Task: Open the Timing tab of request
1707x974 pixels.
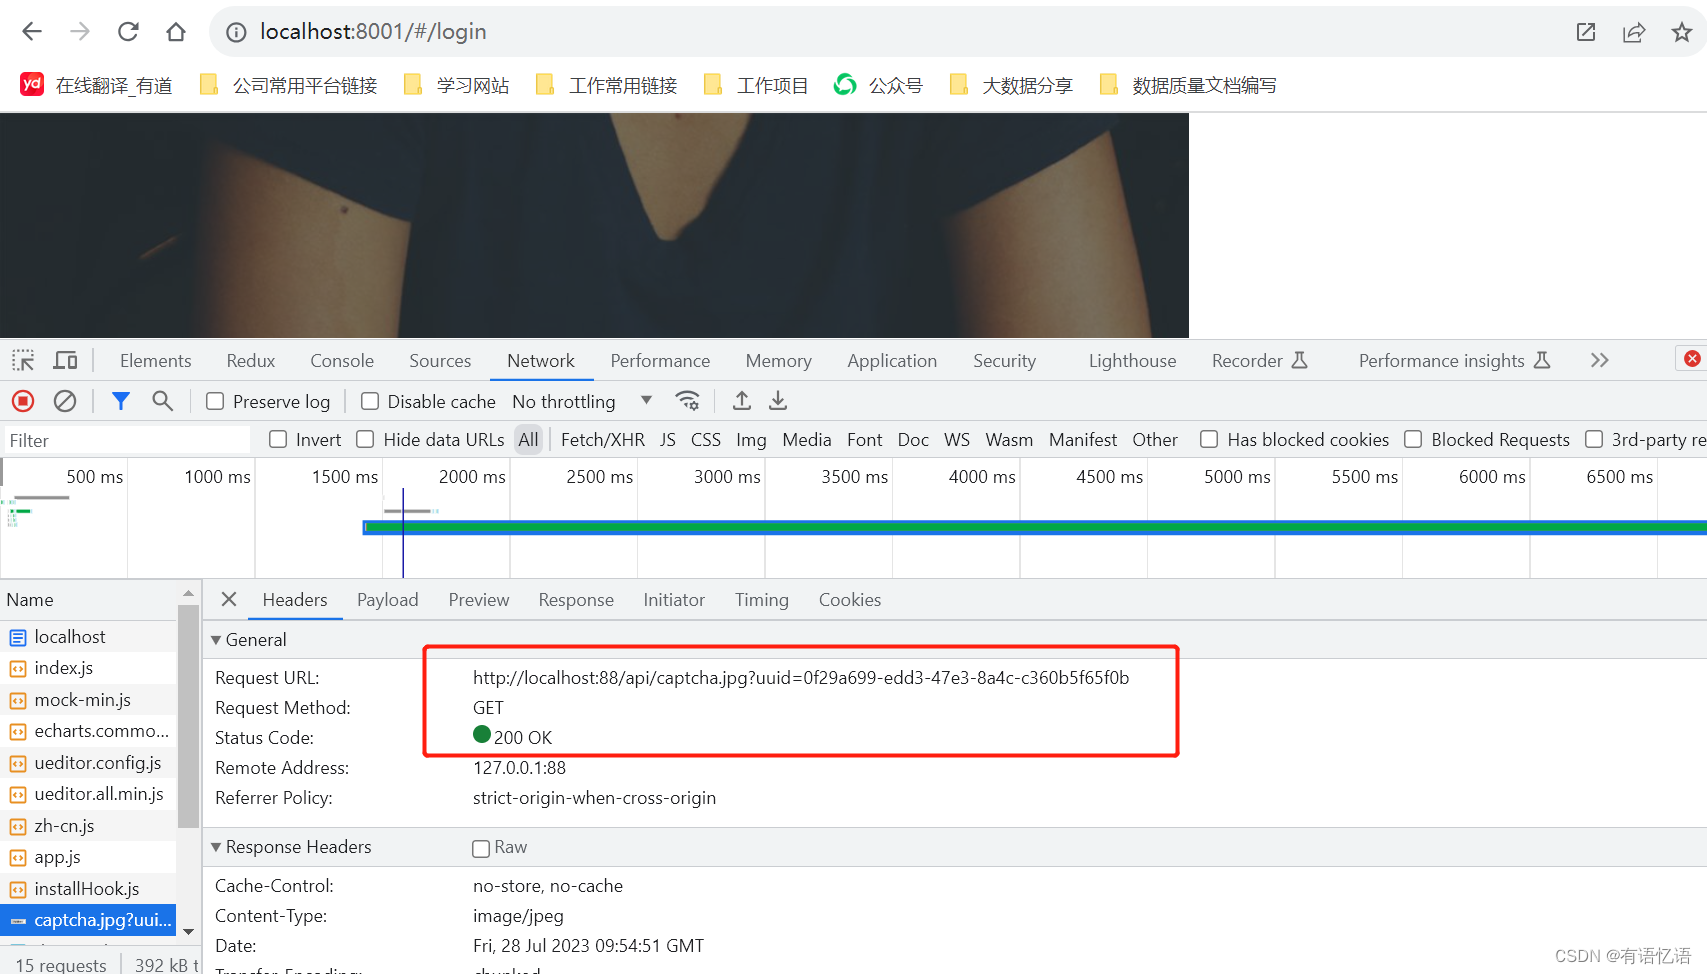Action: [x=762, y=599]
